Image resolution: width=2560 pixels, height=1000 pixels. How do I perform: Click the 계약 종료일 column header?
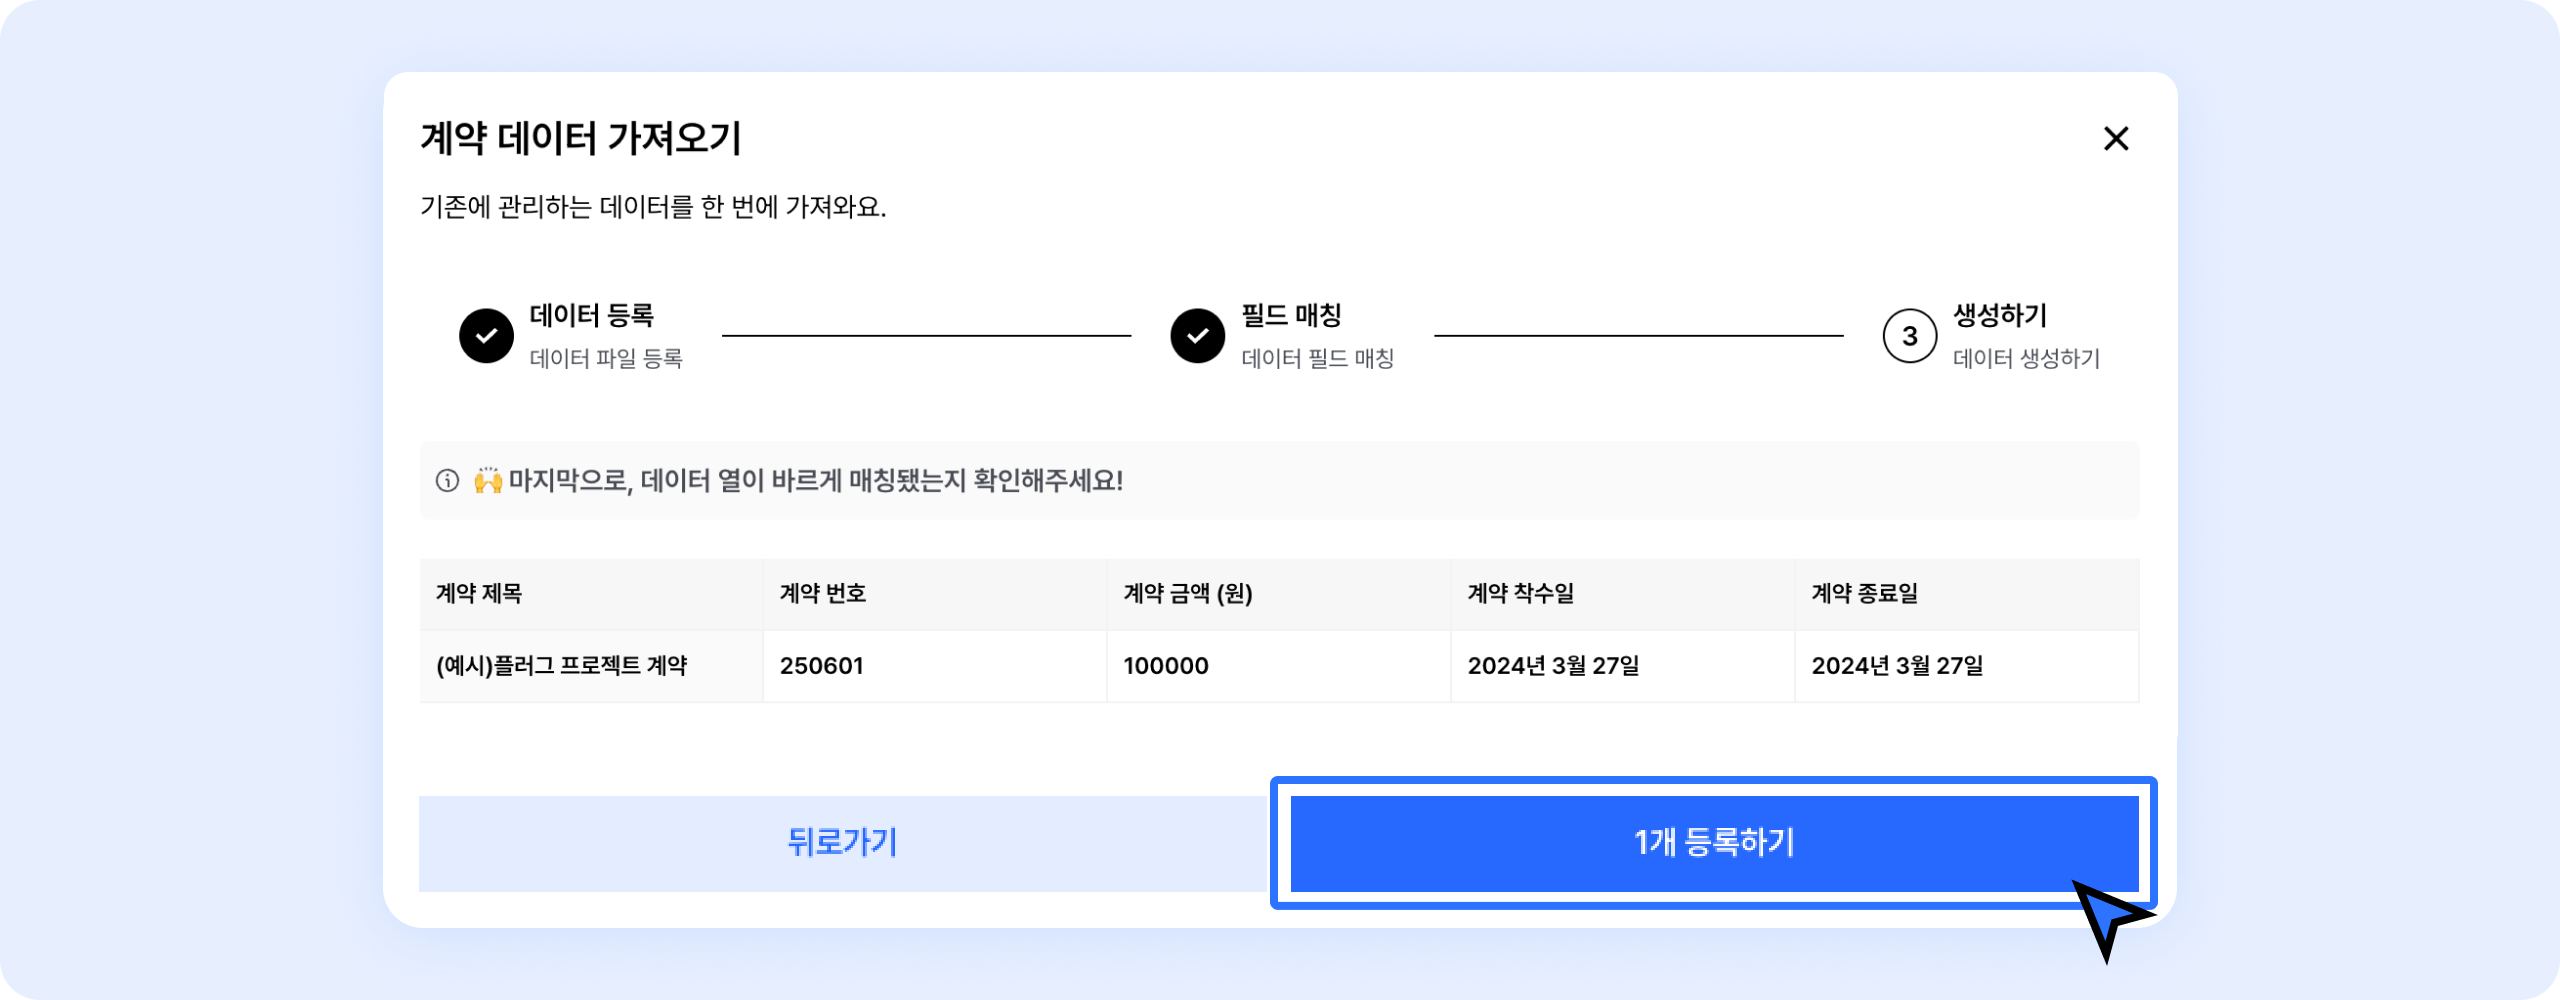click(x=1865, y=594)
